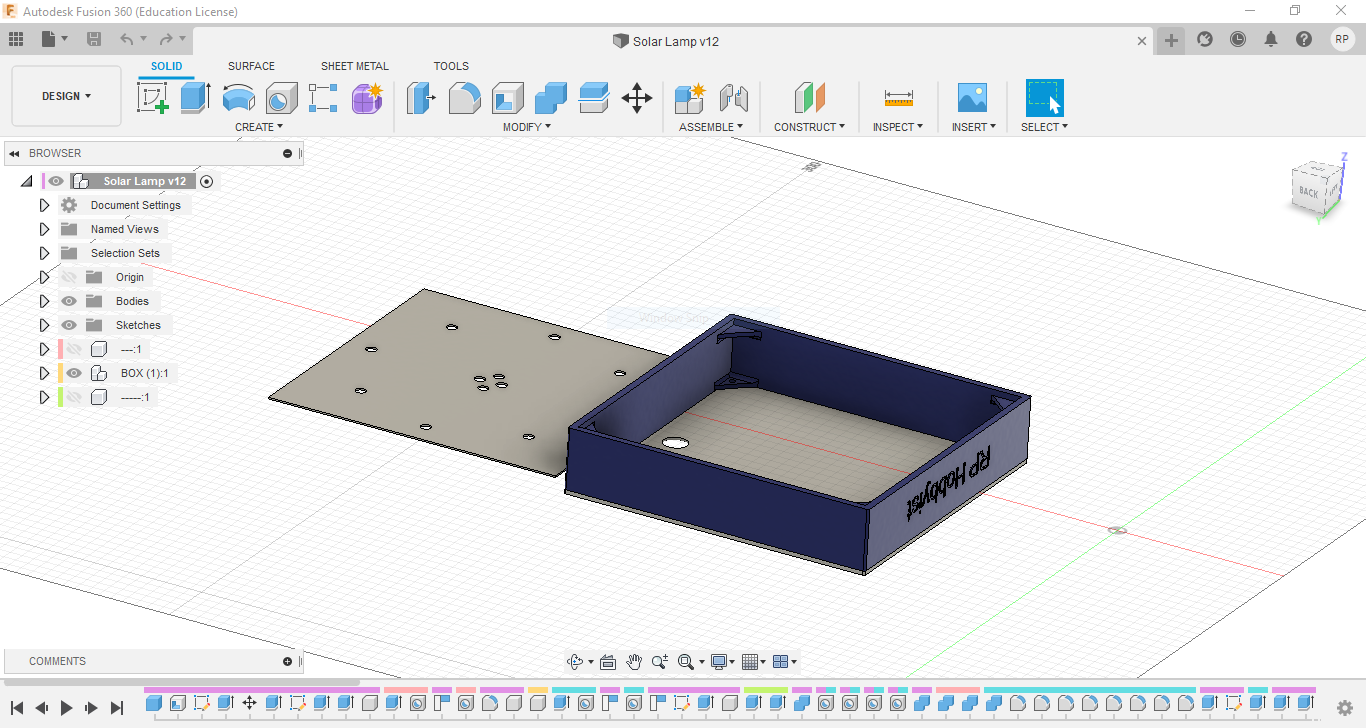Switch to the SHEET METAL tab
This screenshot has height=728, width=1366.
pyautogui.click(x=355, y=66)
